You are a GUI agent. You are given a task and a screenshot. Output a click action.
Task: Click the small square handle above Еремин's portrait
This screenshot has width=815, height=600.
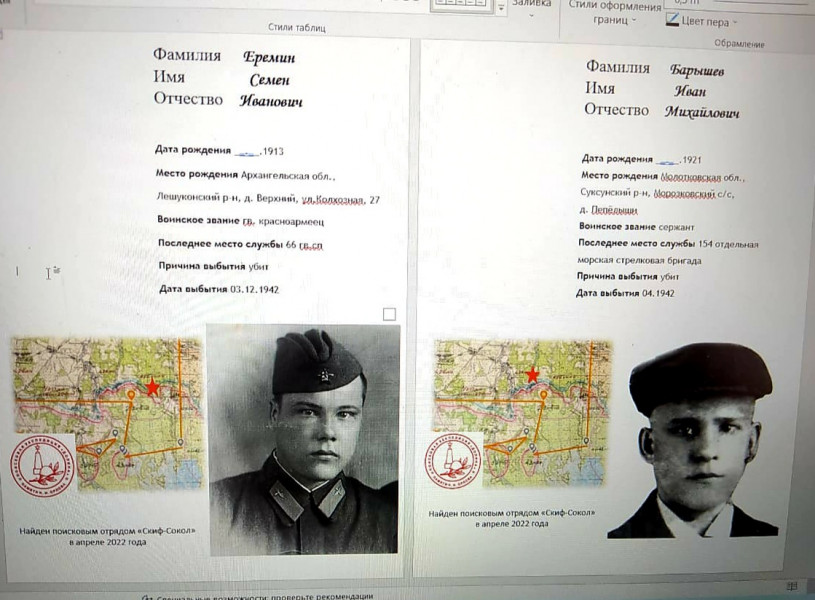click(x=389, y=314)
